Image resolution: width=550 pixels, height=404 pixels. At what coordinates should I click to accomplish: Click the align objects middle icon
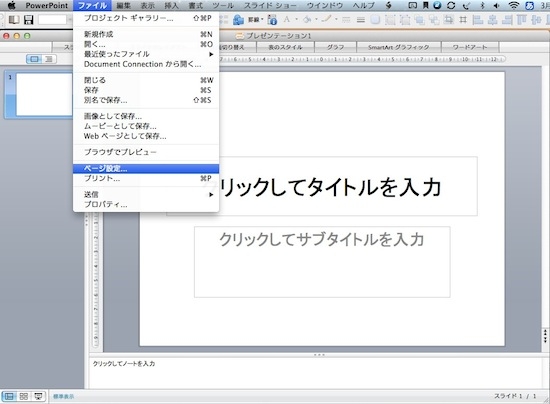point(536,20)
